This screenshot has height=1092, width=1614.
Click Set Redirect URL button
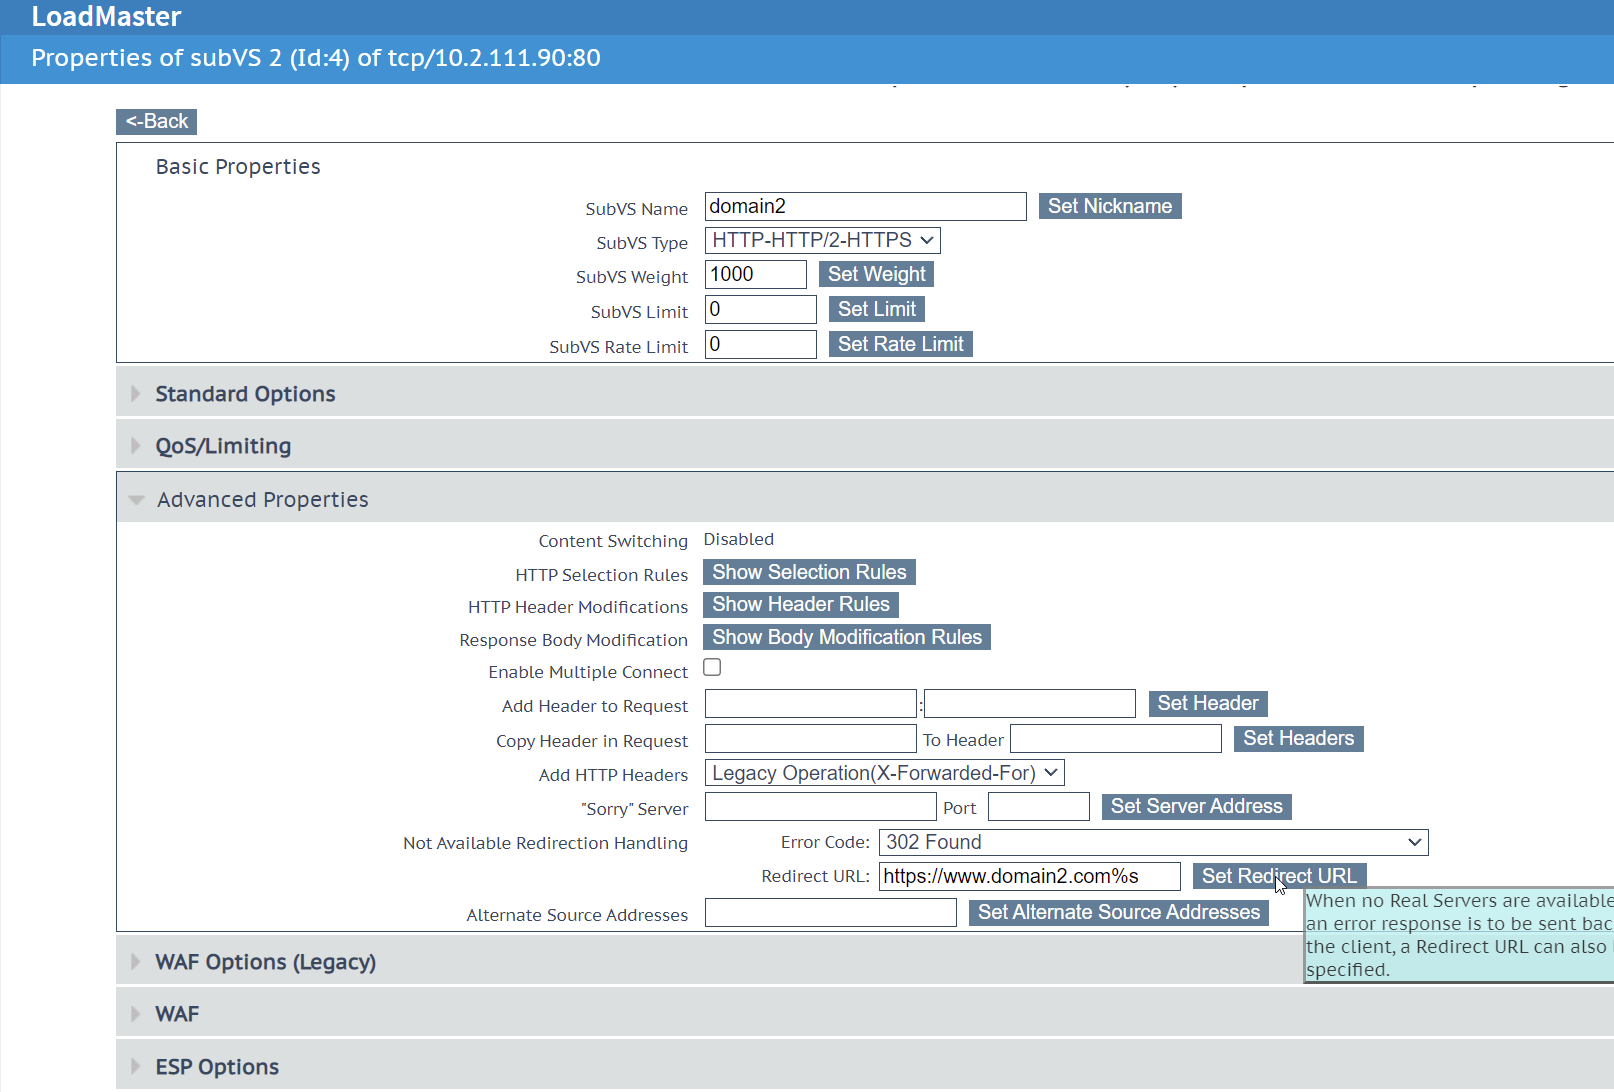(x=1279, y=876)
